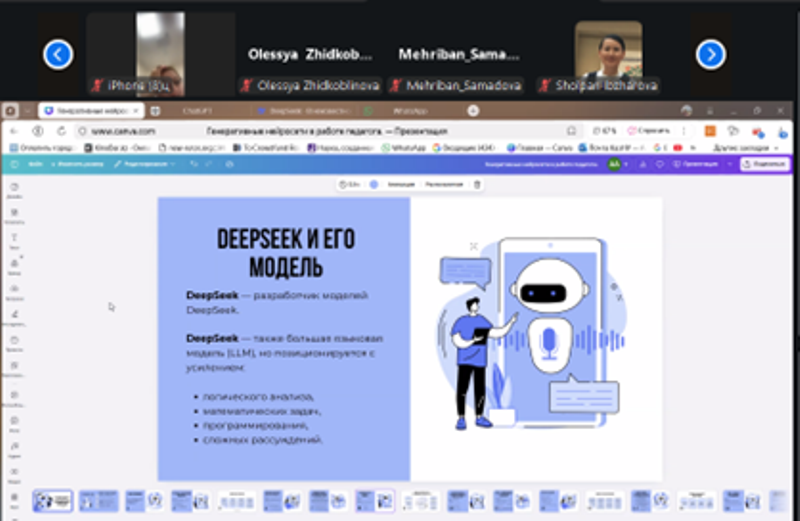Open the background color swatch above the slide
This screenshot has width=800, height=521.
click(x=373, y=184)
